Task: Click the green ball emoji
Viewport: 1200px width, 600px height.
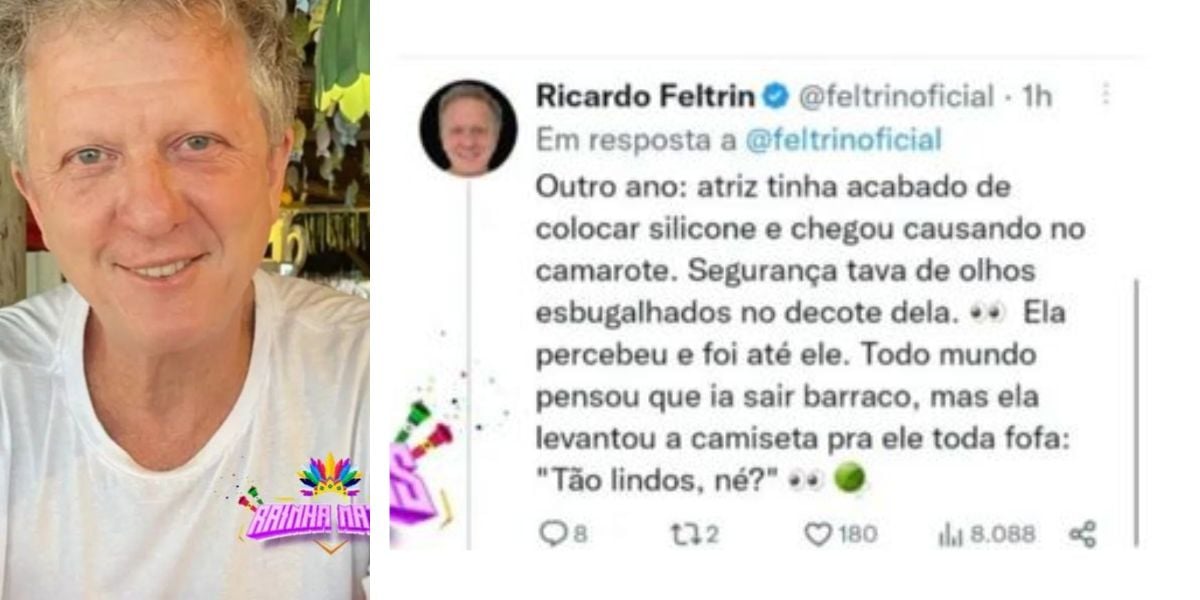Action: click(849, 480)
